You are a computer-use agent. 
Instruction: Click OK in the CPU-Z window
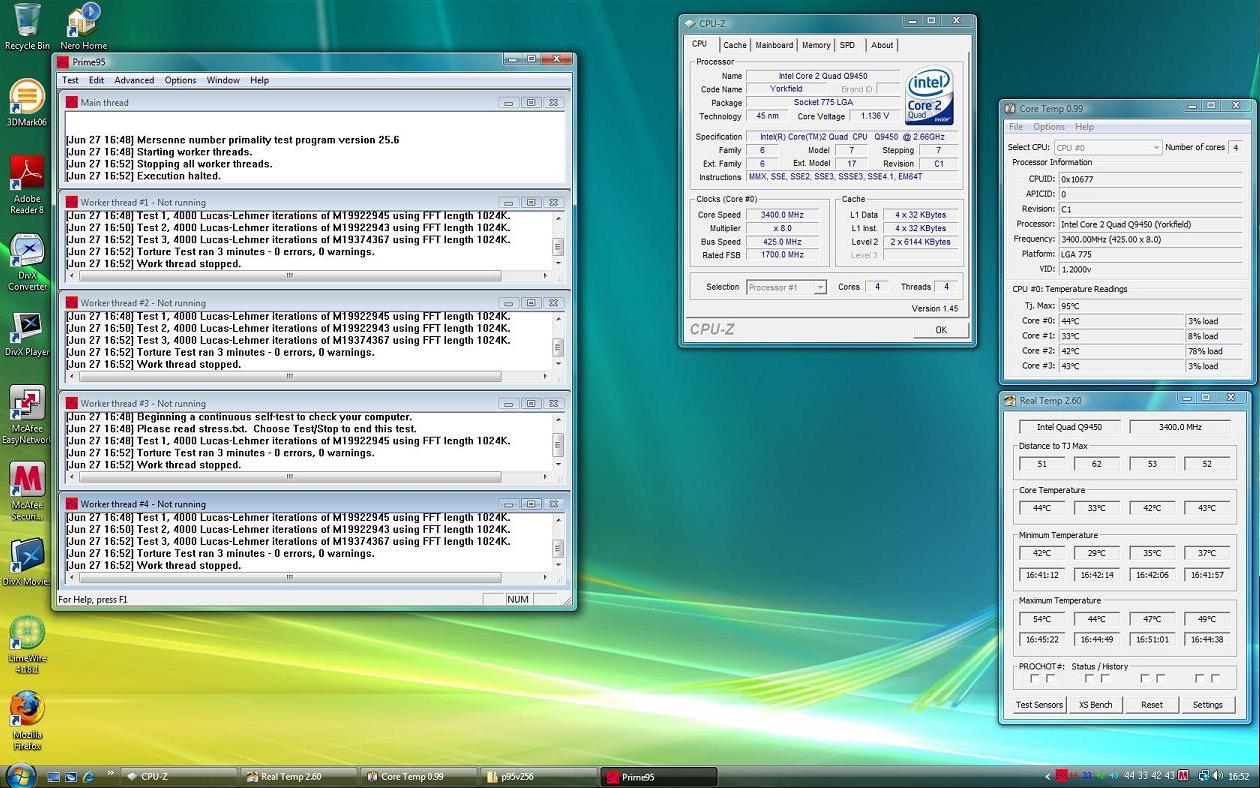coord(941,329)
